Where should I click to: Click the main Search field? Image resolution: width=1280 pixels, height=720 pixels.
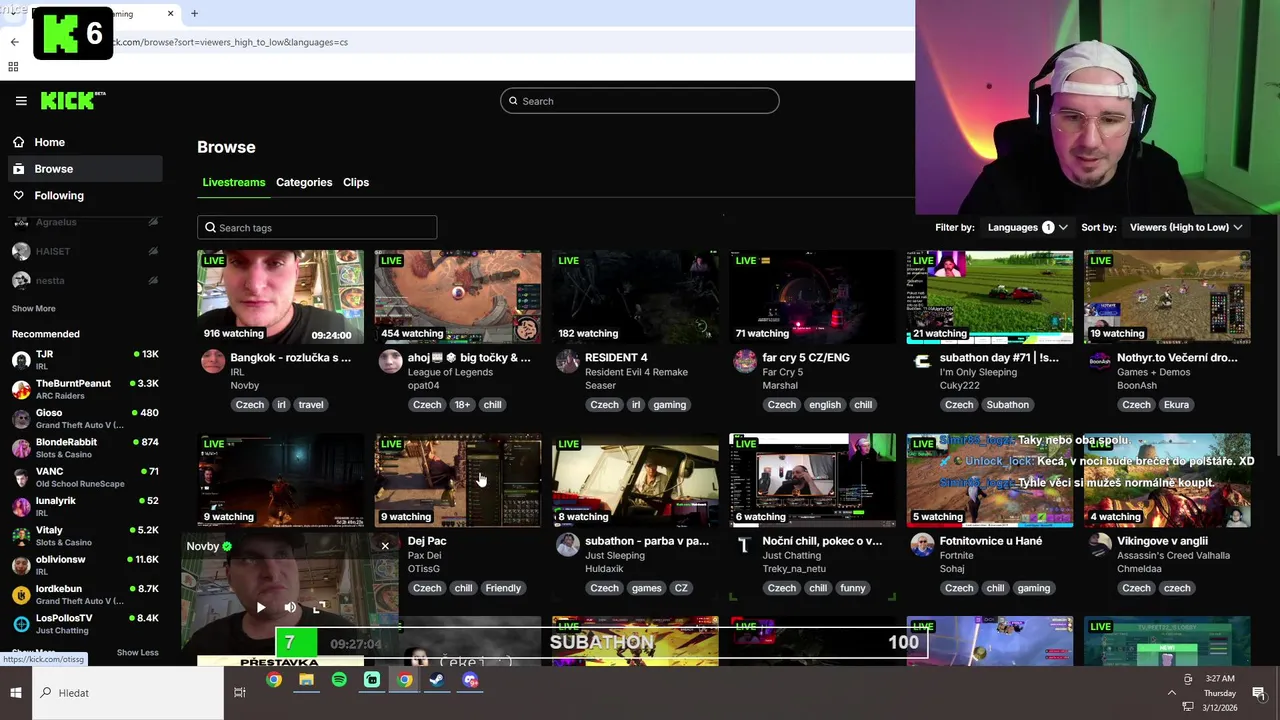tap(640, 101)
